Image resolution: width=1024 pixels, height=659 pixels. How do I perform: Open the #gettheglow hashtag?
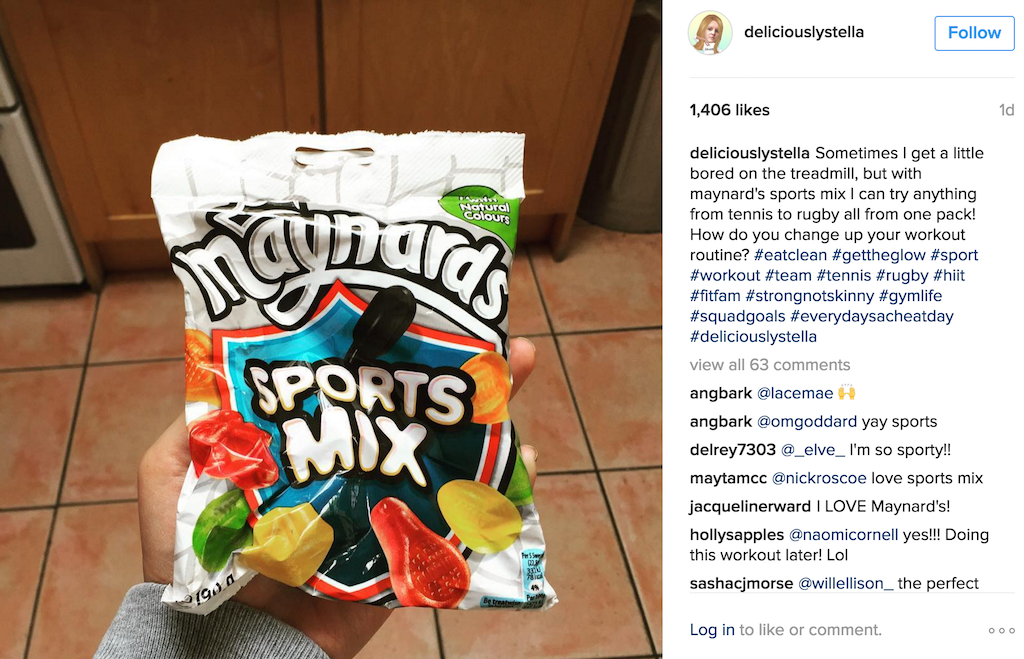point(878,255)
